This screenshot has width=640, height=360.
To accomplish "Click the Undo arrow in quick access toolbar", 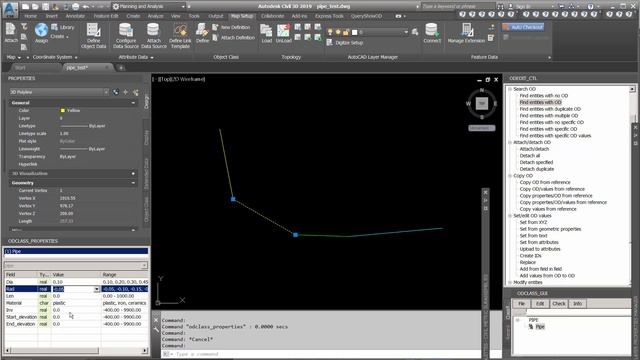I will (x=86, y=7).
